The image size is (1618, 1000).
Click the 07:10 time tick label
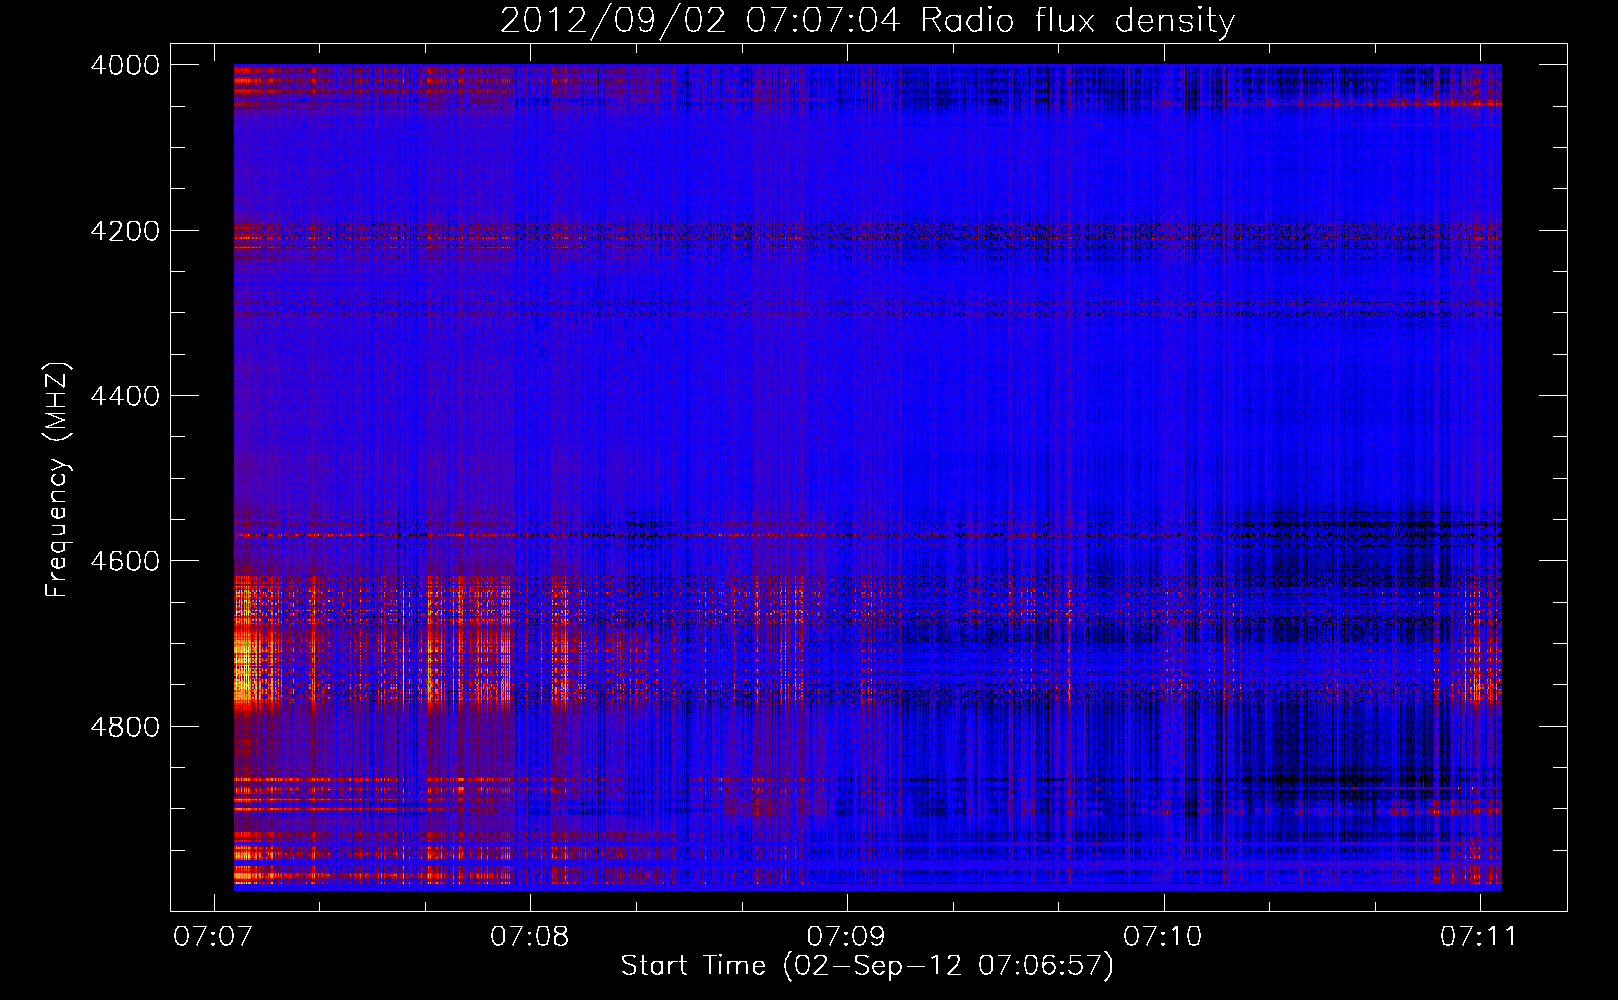point(1163,937)
